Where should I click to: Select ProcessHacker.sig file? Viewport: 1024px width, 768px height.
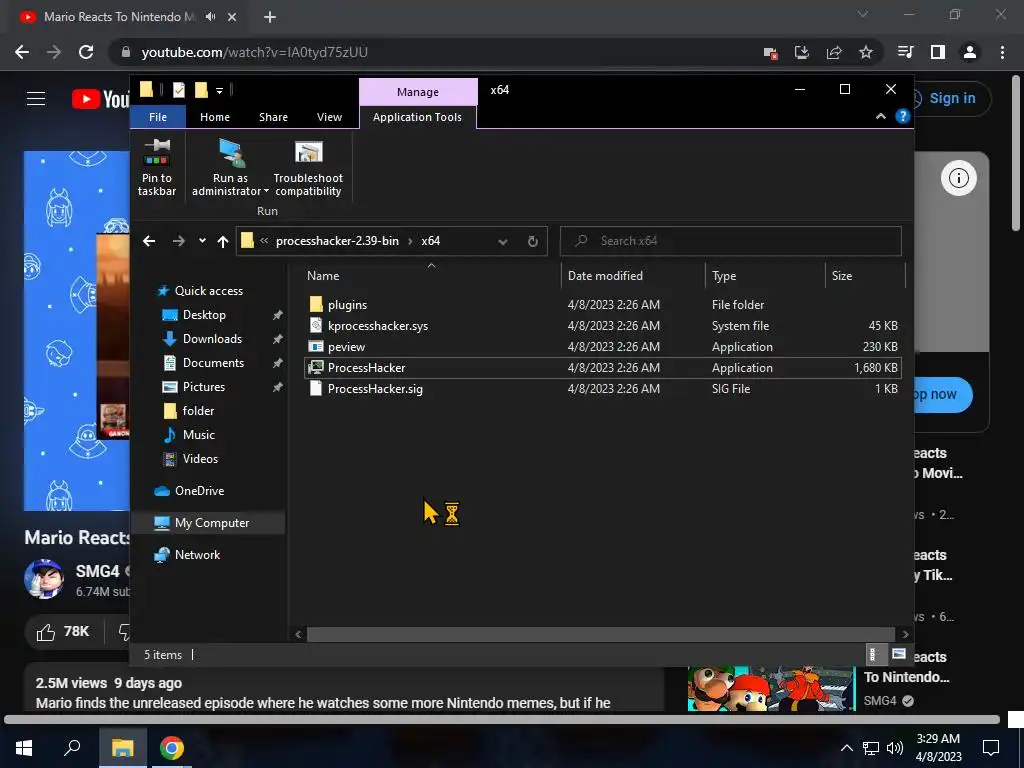click(x=601, y=389)
